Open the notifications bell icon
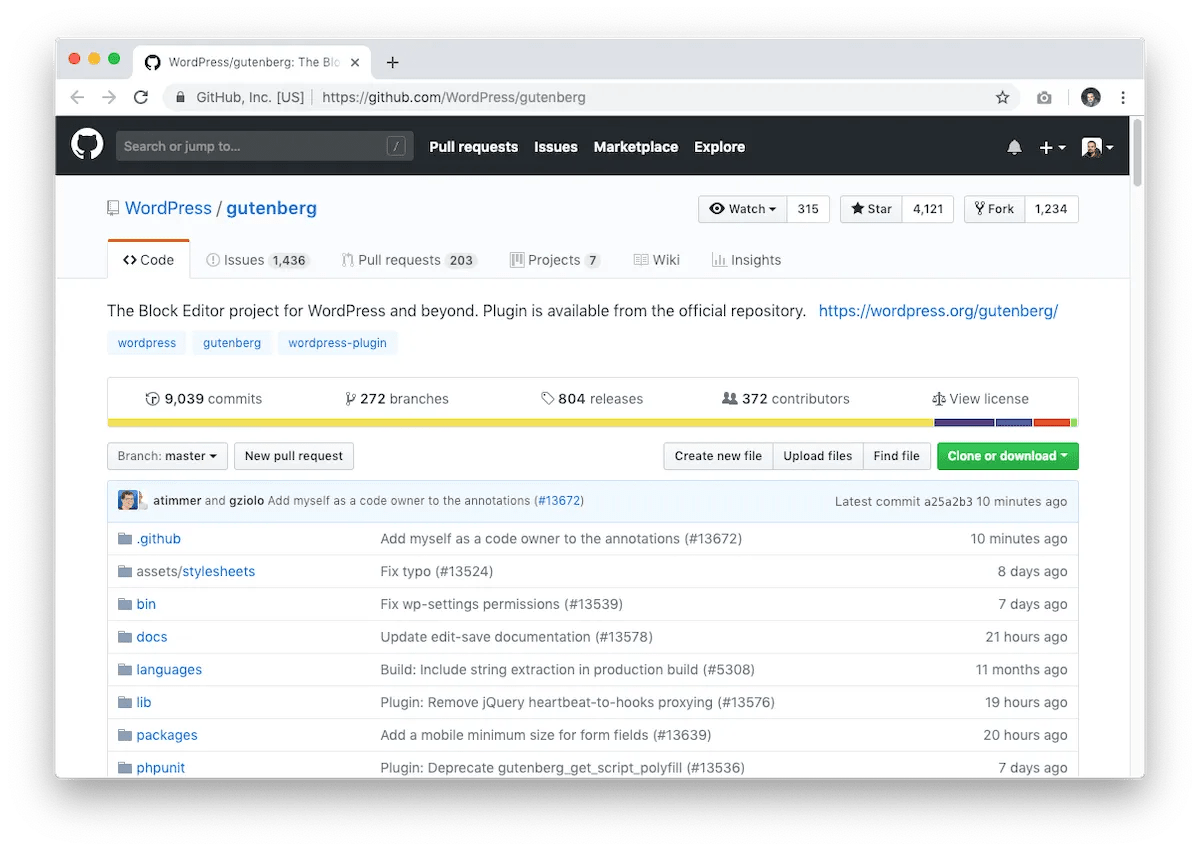Image resolution: width=1200 pixels, height=851 pixels. click(1014, 147)
